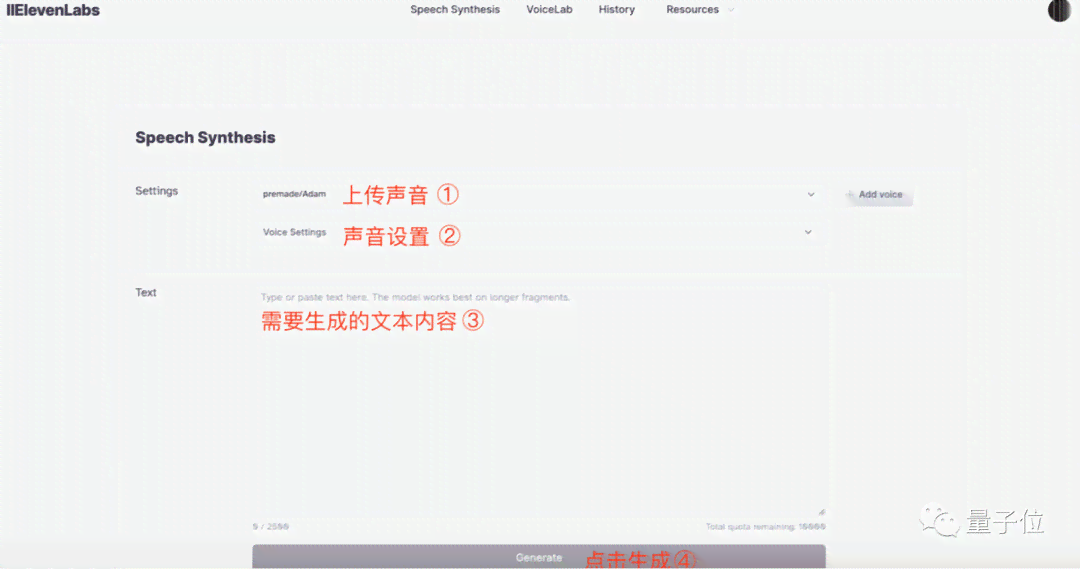The width and height of the screenshot is (1080, 569).
Task: Click the Text label
Action: [145, 292]
